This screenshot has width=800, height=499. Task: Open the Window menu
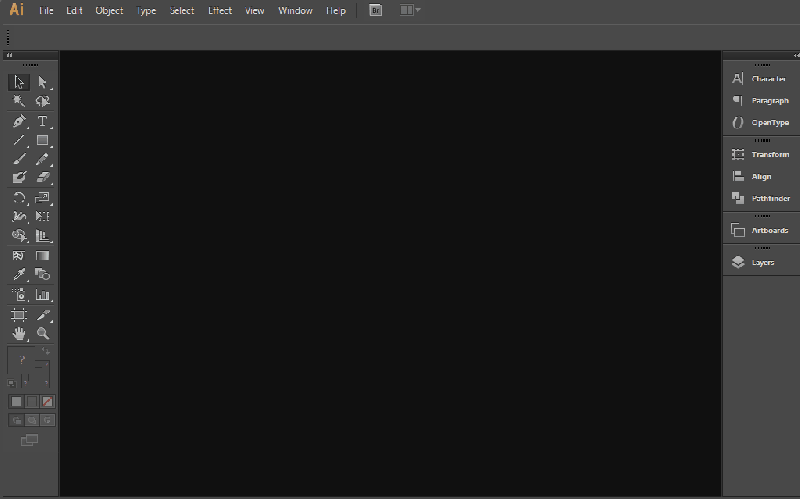295,11
